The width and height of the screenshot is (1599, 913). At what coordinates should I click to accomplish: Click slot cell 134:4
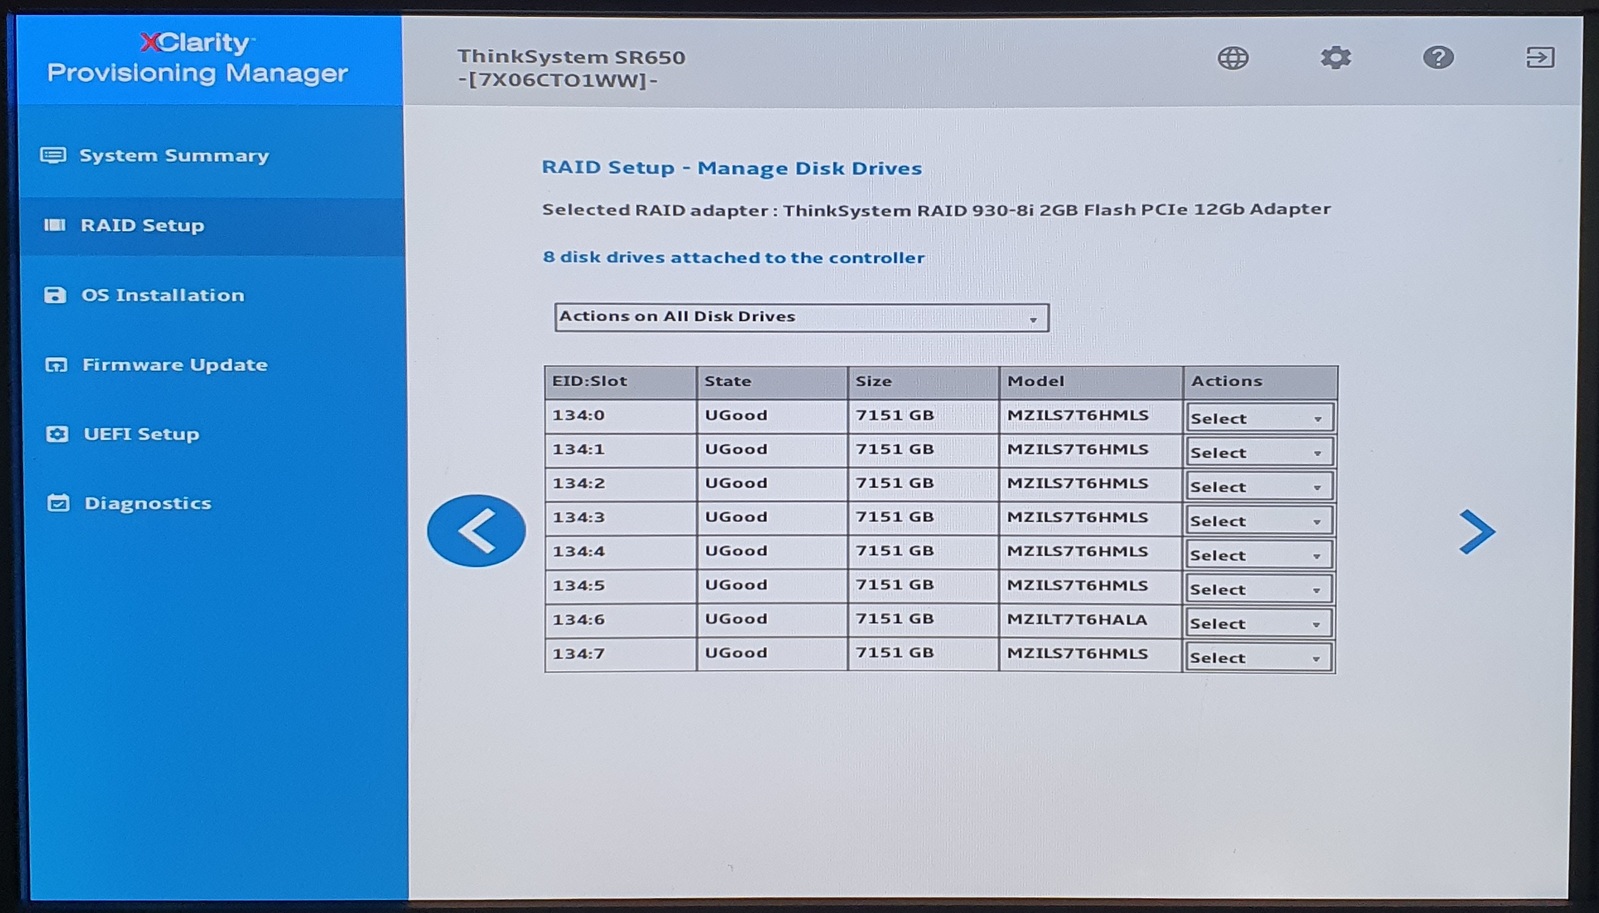tap(620, 551)
